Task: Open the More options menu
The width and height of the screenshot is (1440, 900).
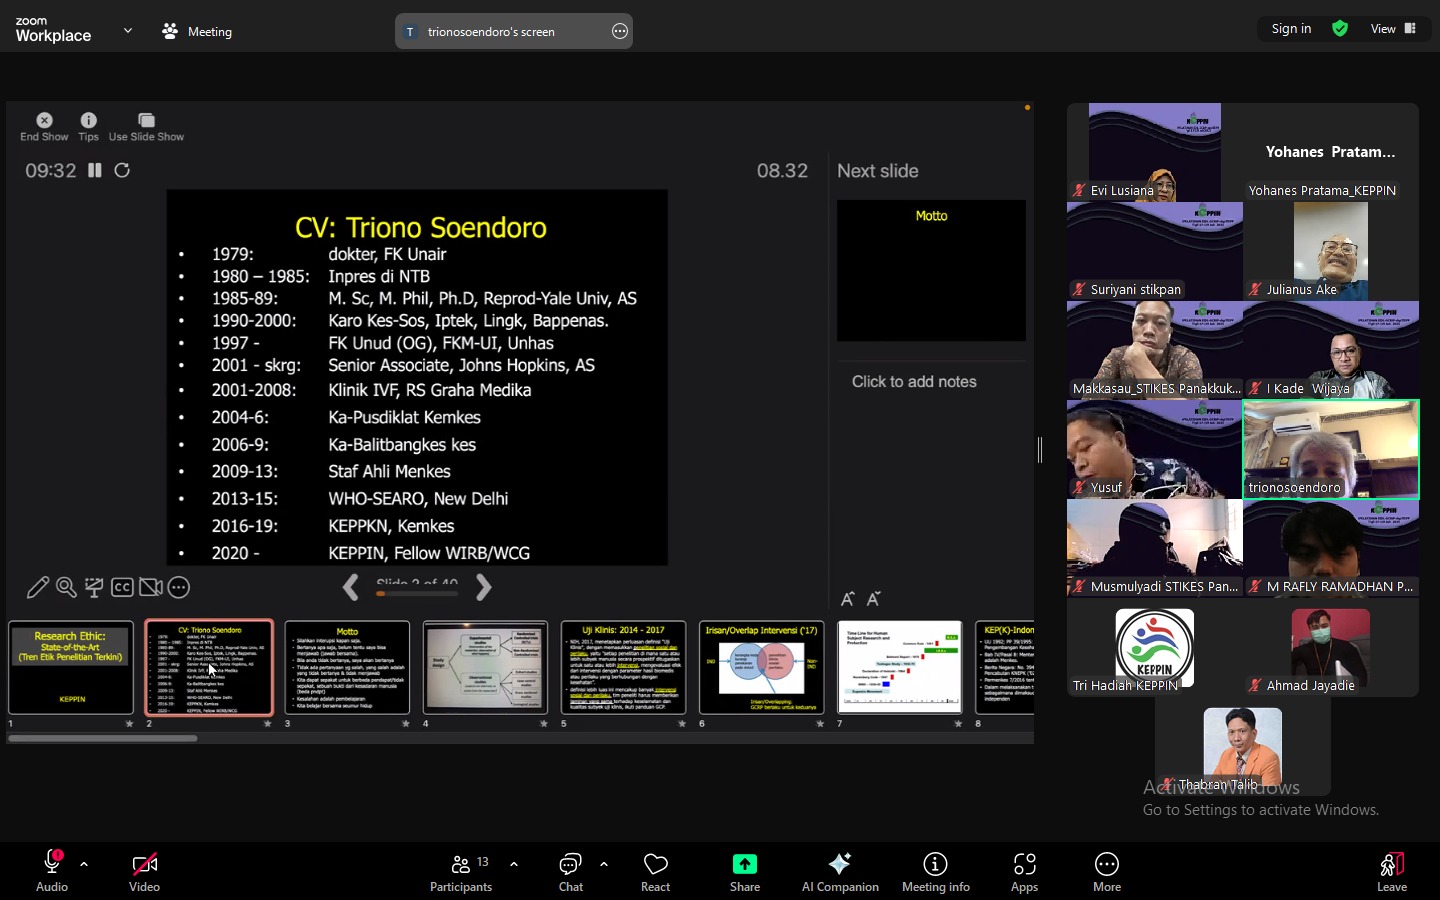Action: tap(1106, 871)
